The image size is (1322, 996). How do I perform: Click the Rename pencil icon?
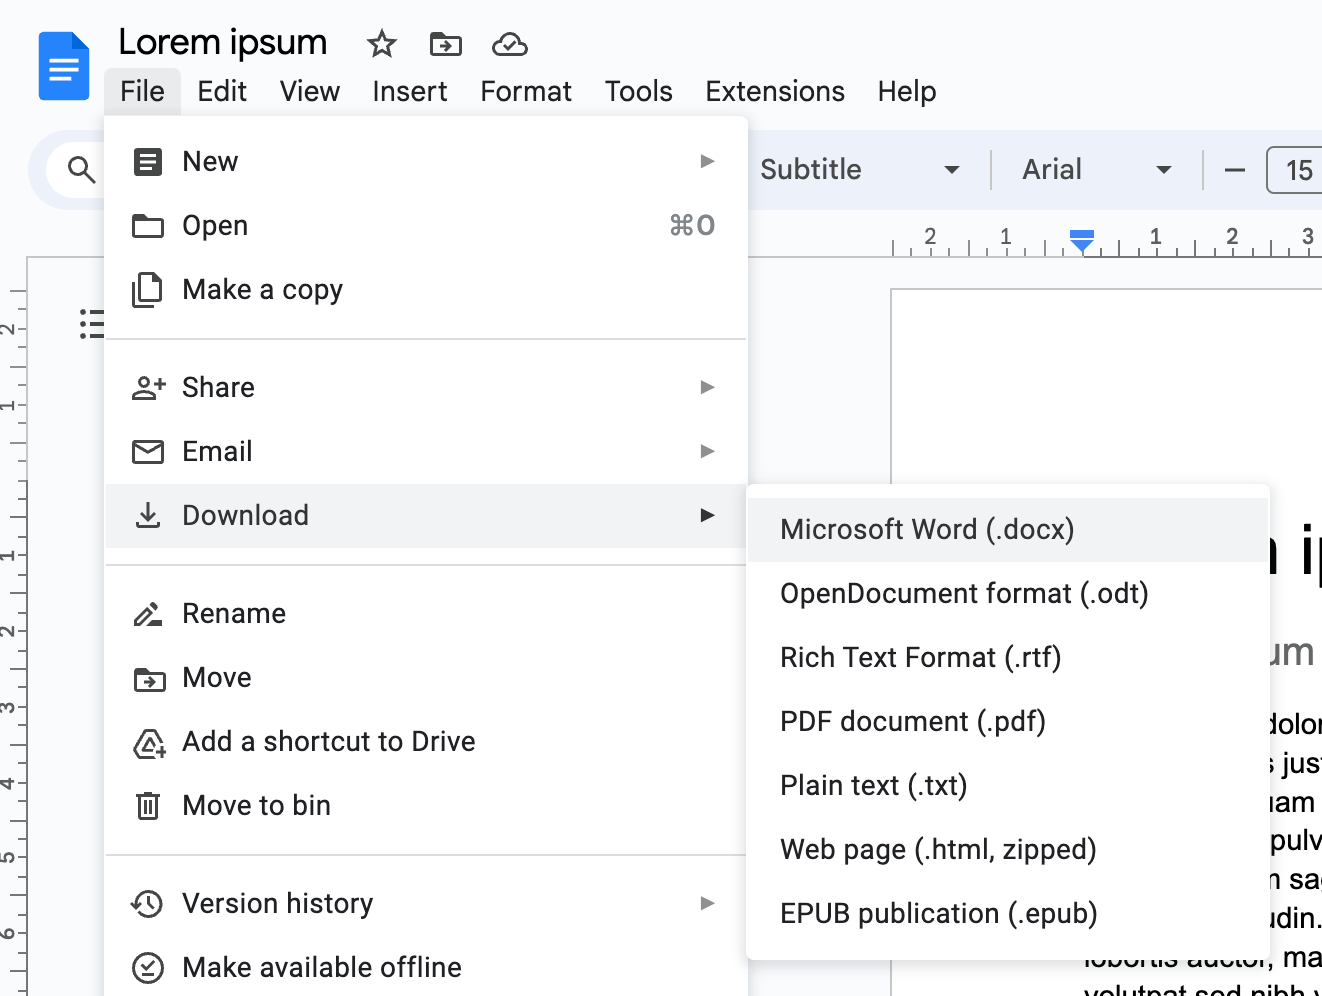coord(148,614)
